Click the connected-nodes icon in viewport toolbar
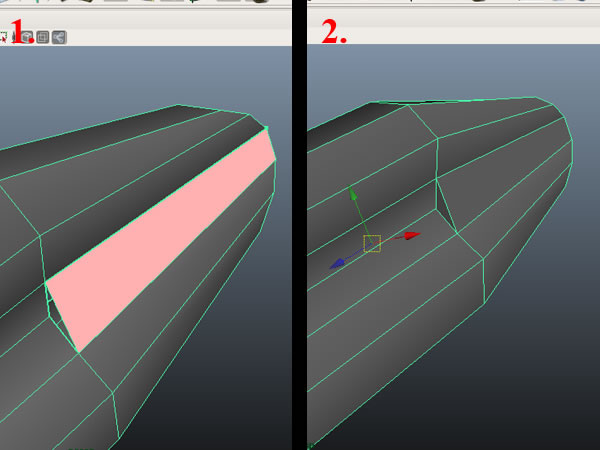 (x=59, y=37)
